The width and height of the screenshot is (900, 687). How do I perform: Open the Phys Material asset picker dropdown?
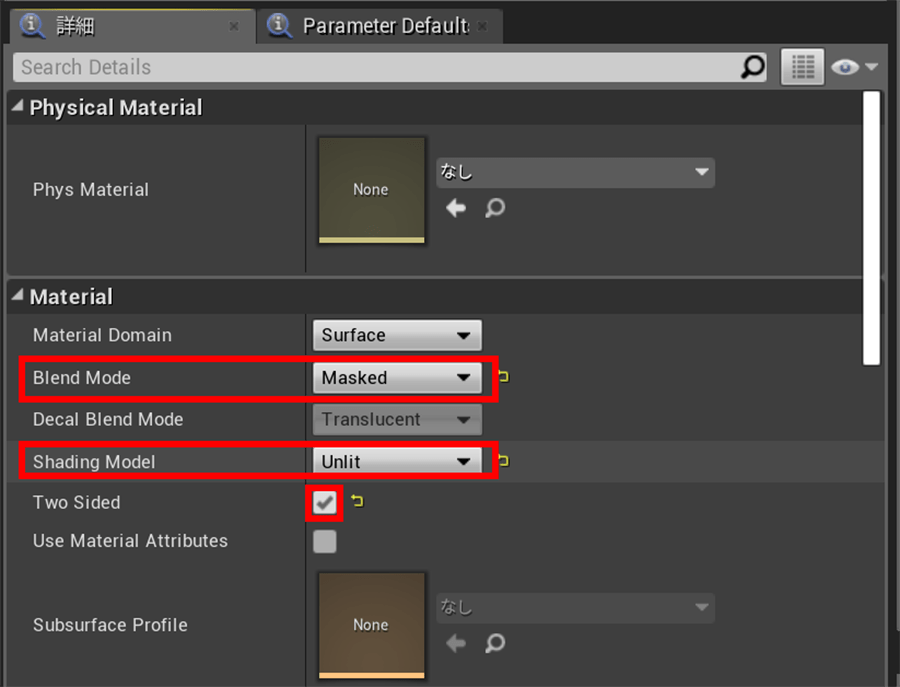tap(575, 172)
